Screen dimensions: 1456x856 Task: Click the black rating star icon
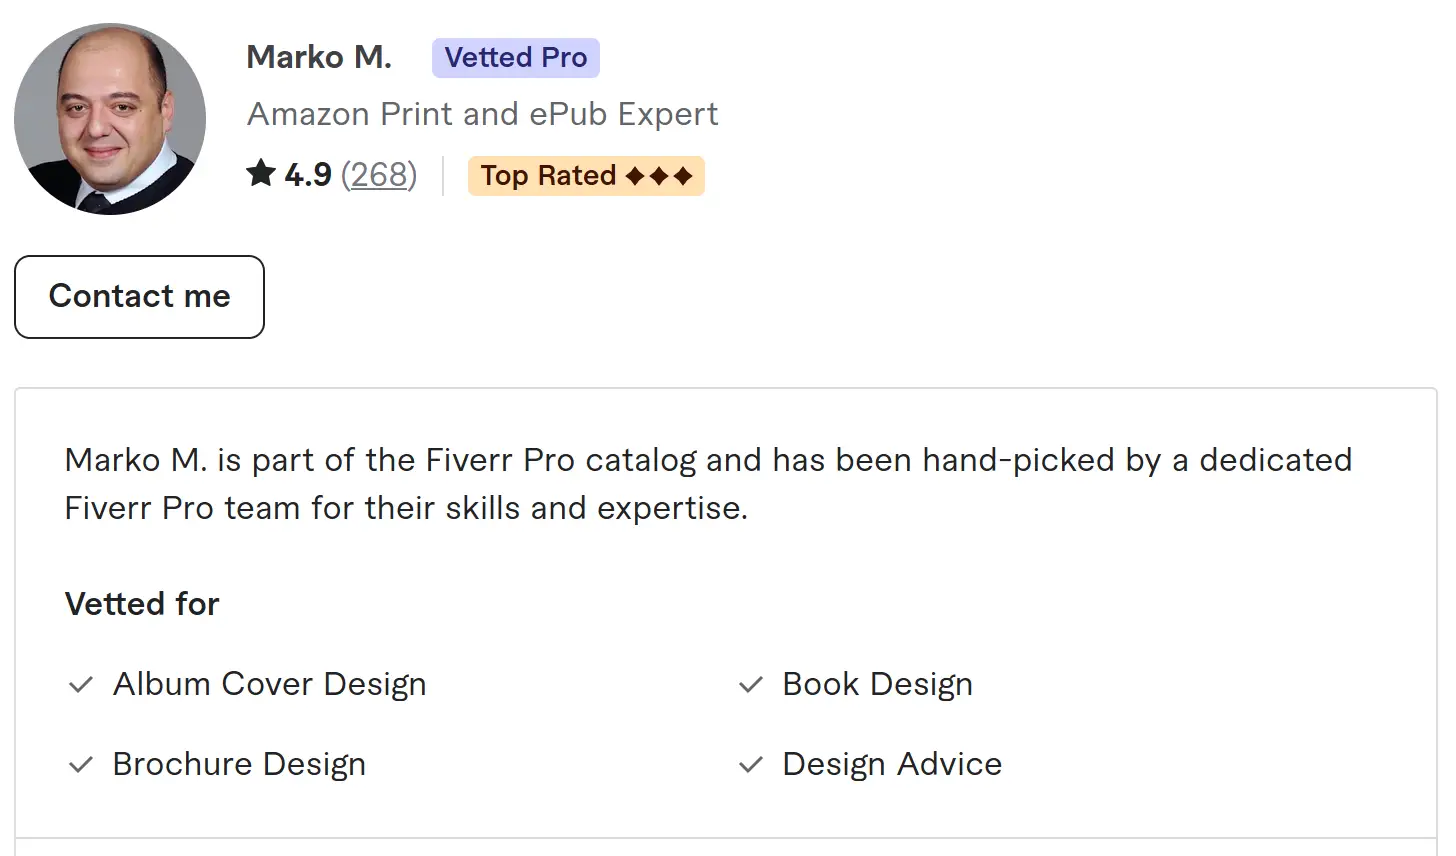pos(261,174)
